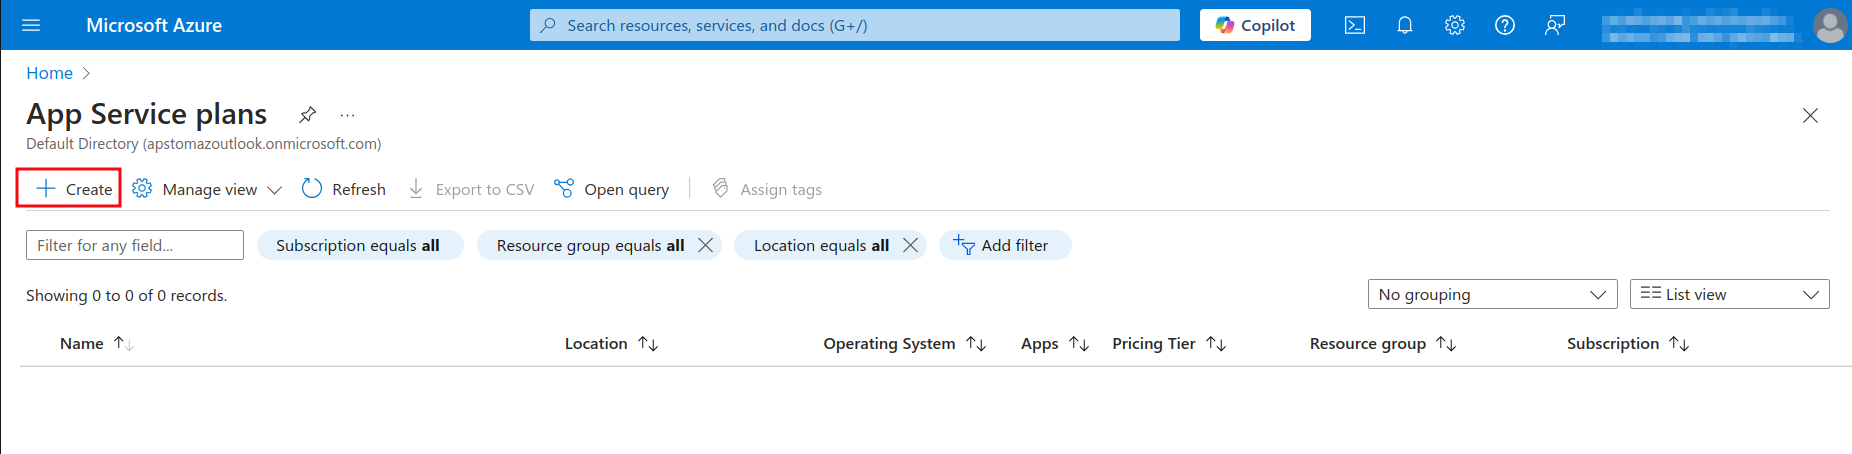Click the Filter for any field input
This screenshot has width=1852, height=454.
135,245
